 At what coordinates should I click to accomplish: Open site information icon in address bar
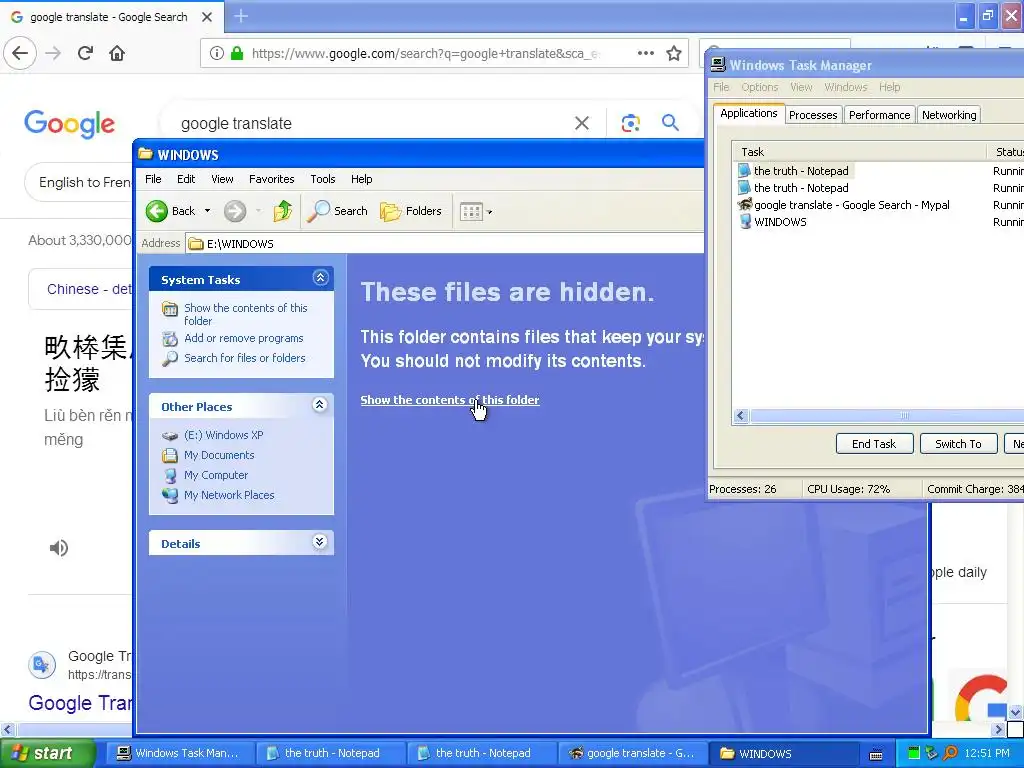[217, 54]
